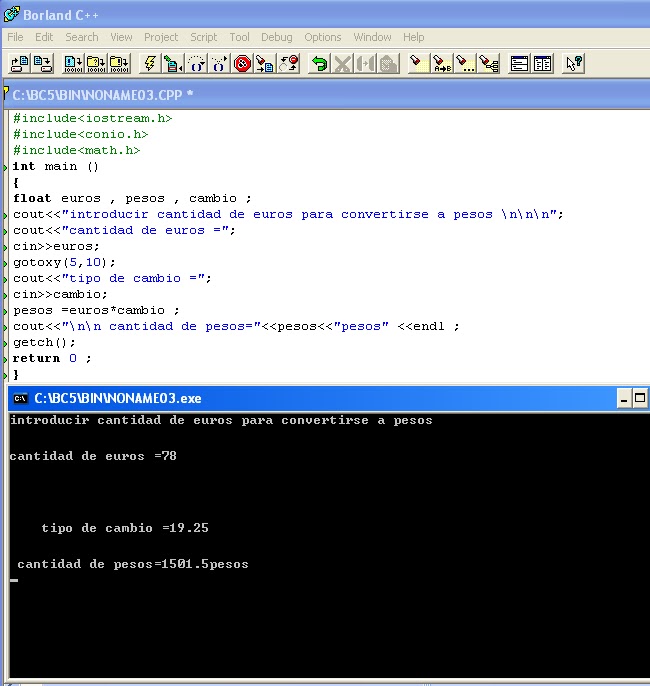
Task: Click gutter marker beside 'return 0 ;' line
Action: pos(5,359)
